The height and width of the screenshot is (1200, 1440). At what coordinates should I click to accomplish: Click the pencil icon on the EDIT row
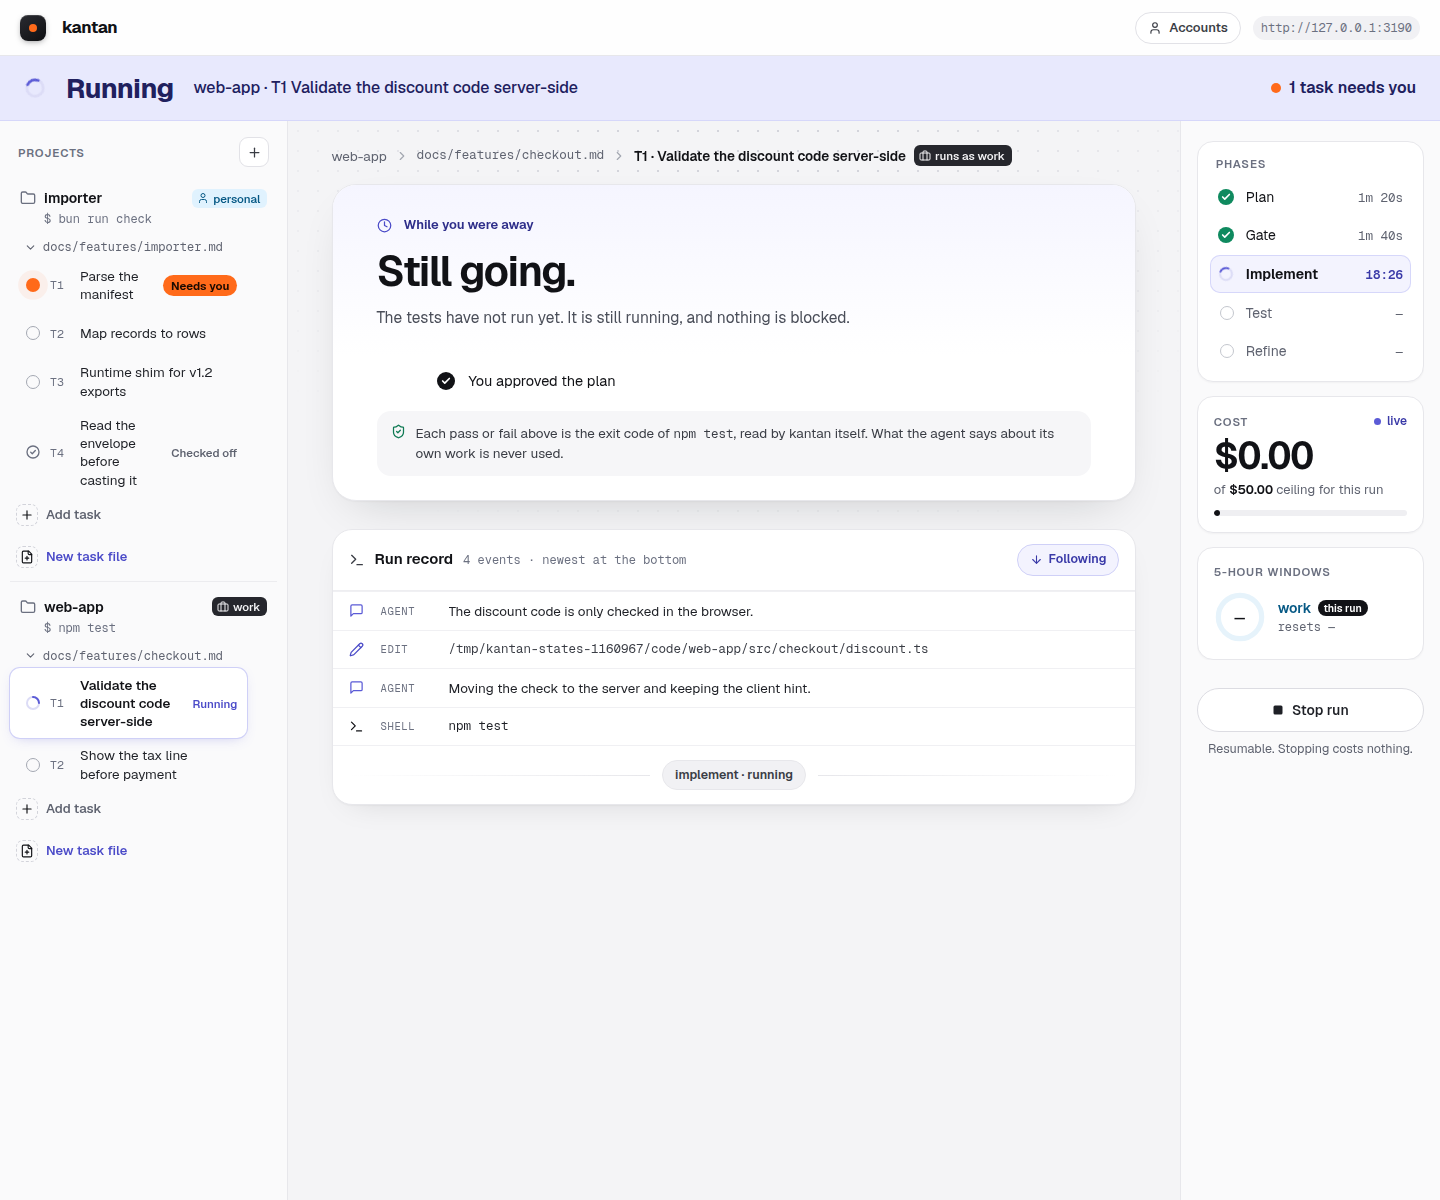pyautogui.click(x=356, y=650)
